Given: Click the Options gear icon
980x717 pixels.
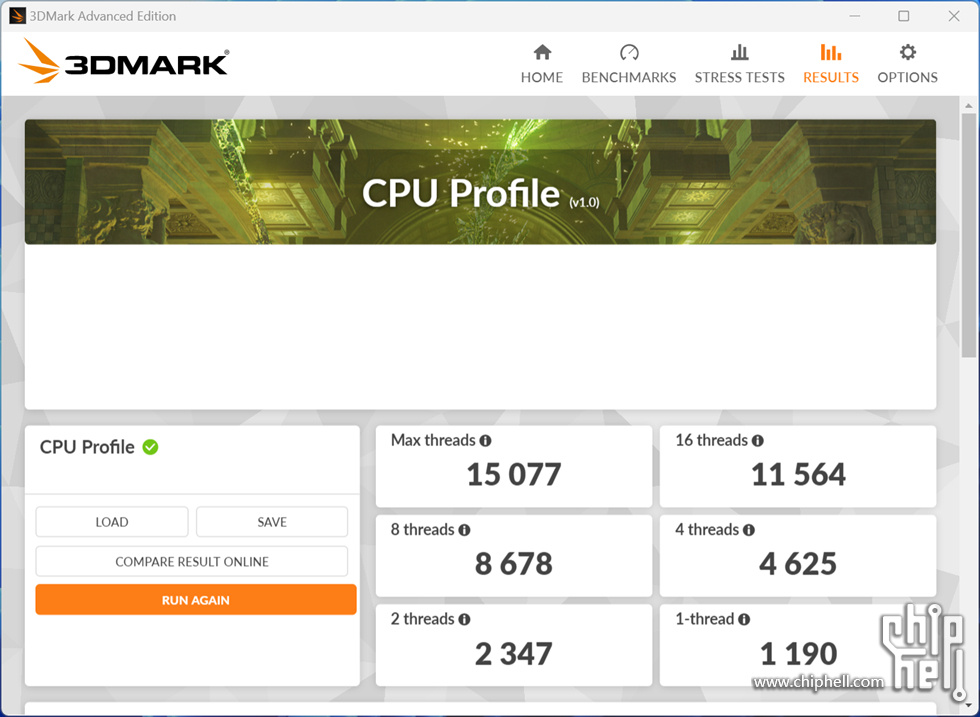Looking at the screenshot, I should pyautogui.click(x=908, y=52).
